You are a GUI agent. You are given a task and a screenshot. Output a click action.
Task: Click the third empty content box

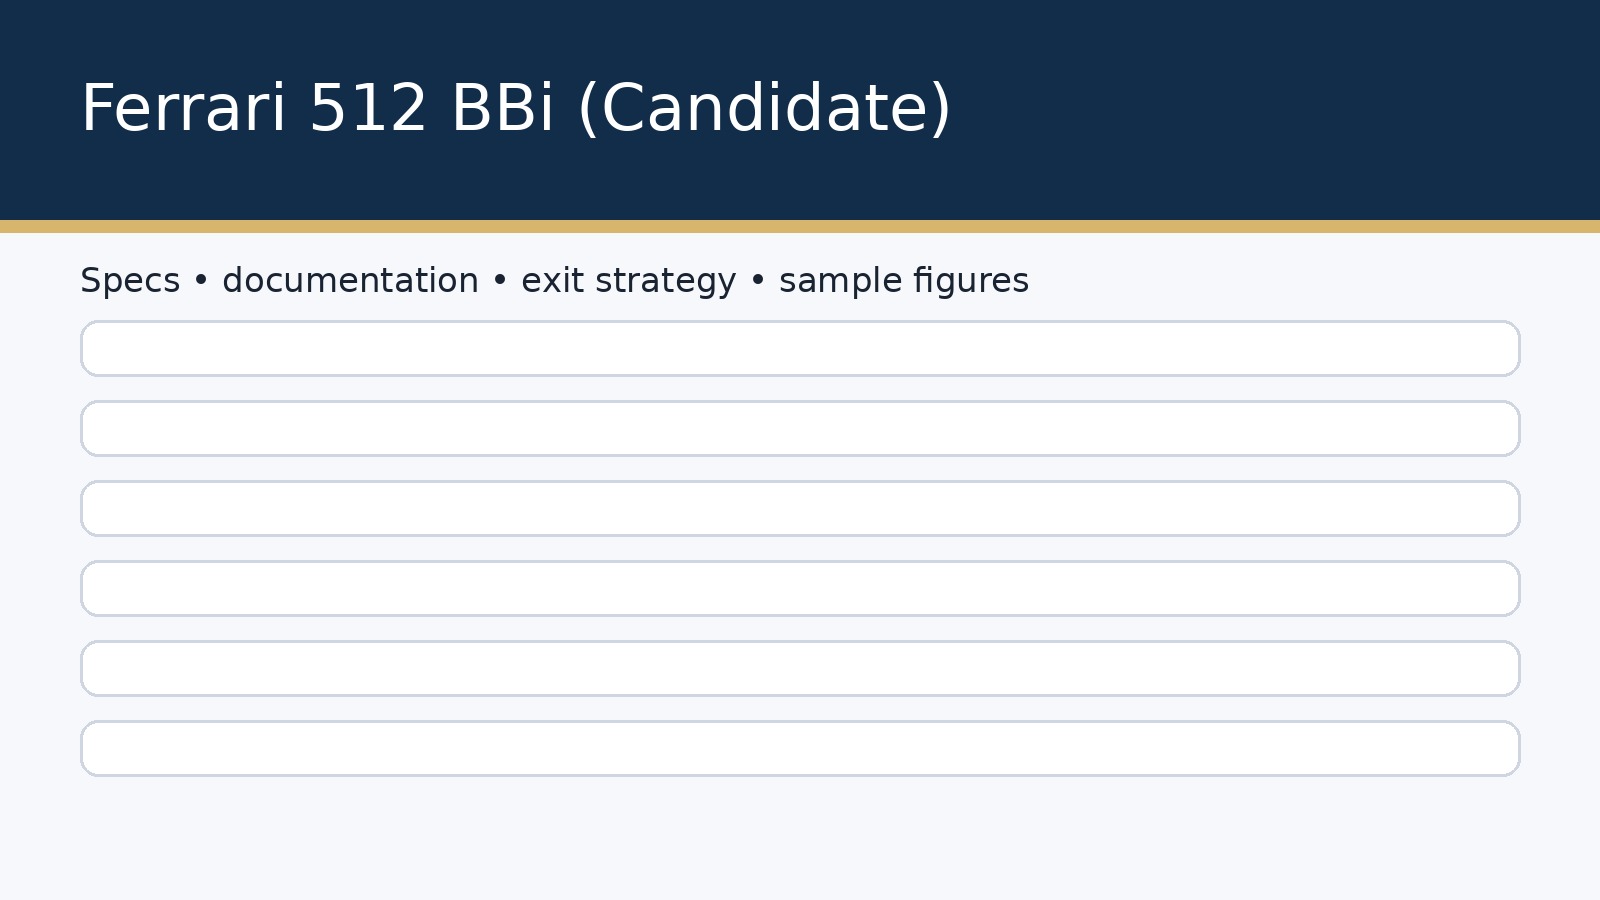(800, 509)
